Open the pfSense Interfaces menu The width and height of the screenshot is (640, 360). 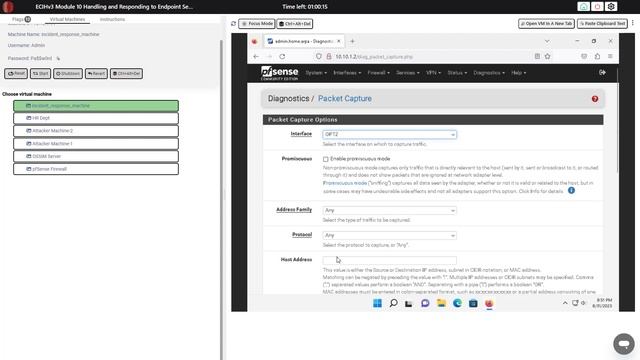click(x=347, y=73)
